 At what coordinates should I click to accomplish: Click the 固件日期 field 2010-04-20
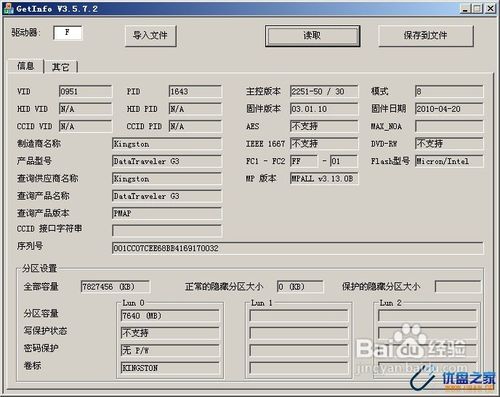coord(449,109)
